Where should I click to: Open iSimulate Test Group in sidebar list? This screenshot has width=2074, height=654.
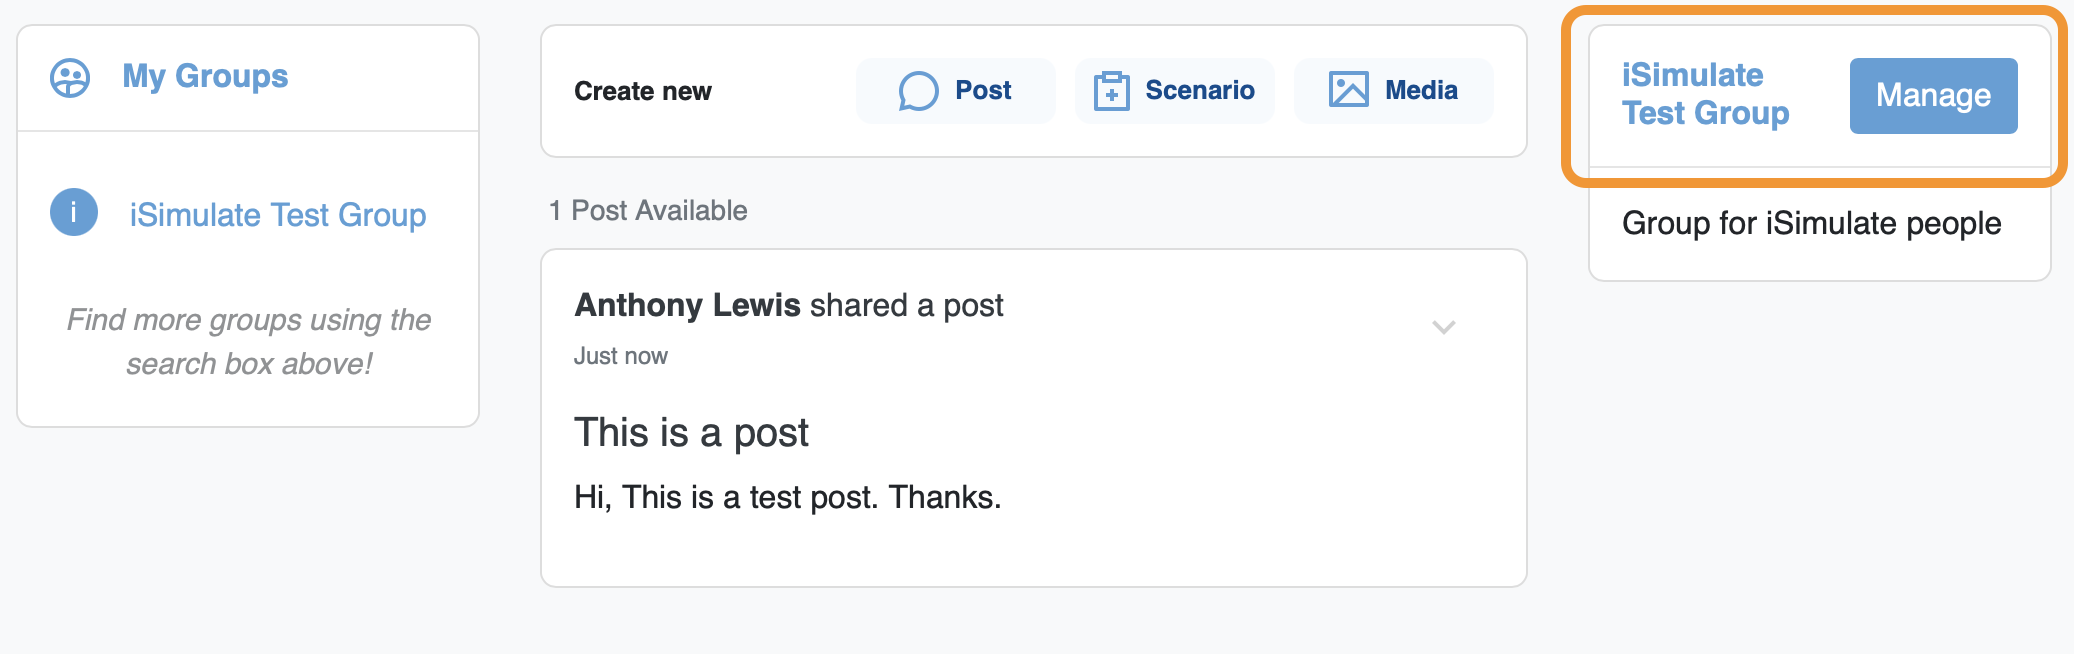pos(277,215)
